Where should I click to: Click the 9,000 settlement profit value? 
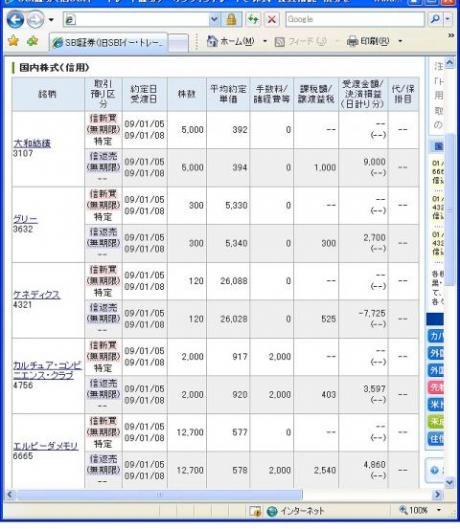pos(374,162)
